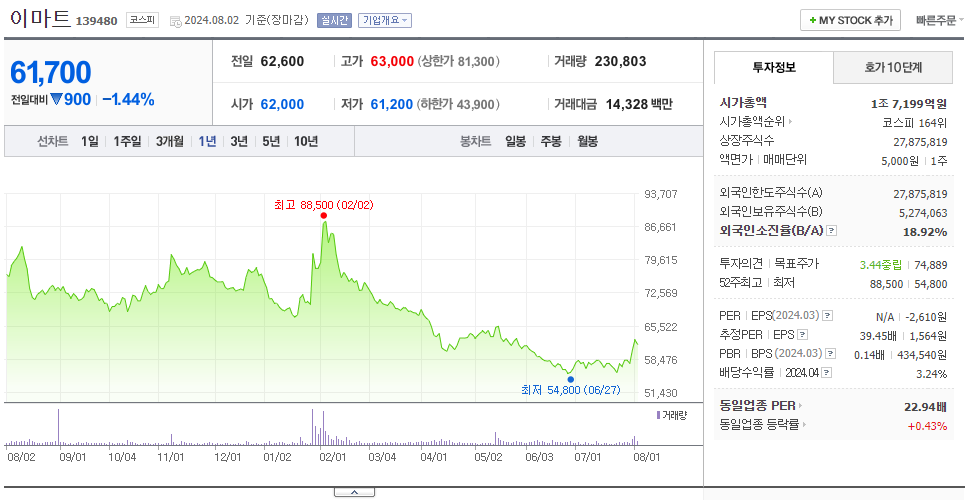Image resolution: width=968 pixels, height=500 pixels.
Task: Click help icon beside PER EPS(2024.03)
Action: tap(828, 316)
